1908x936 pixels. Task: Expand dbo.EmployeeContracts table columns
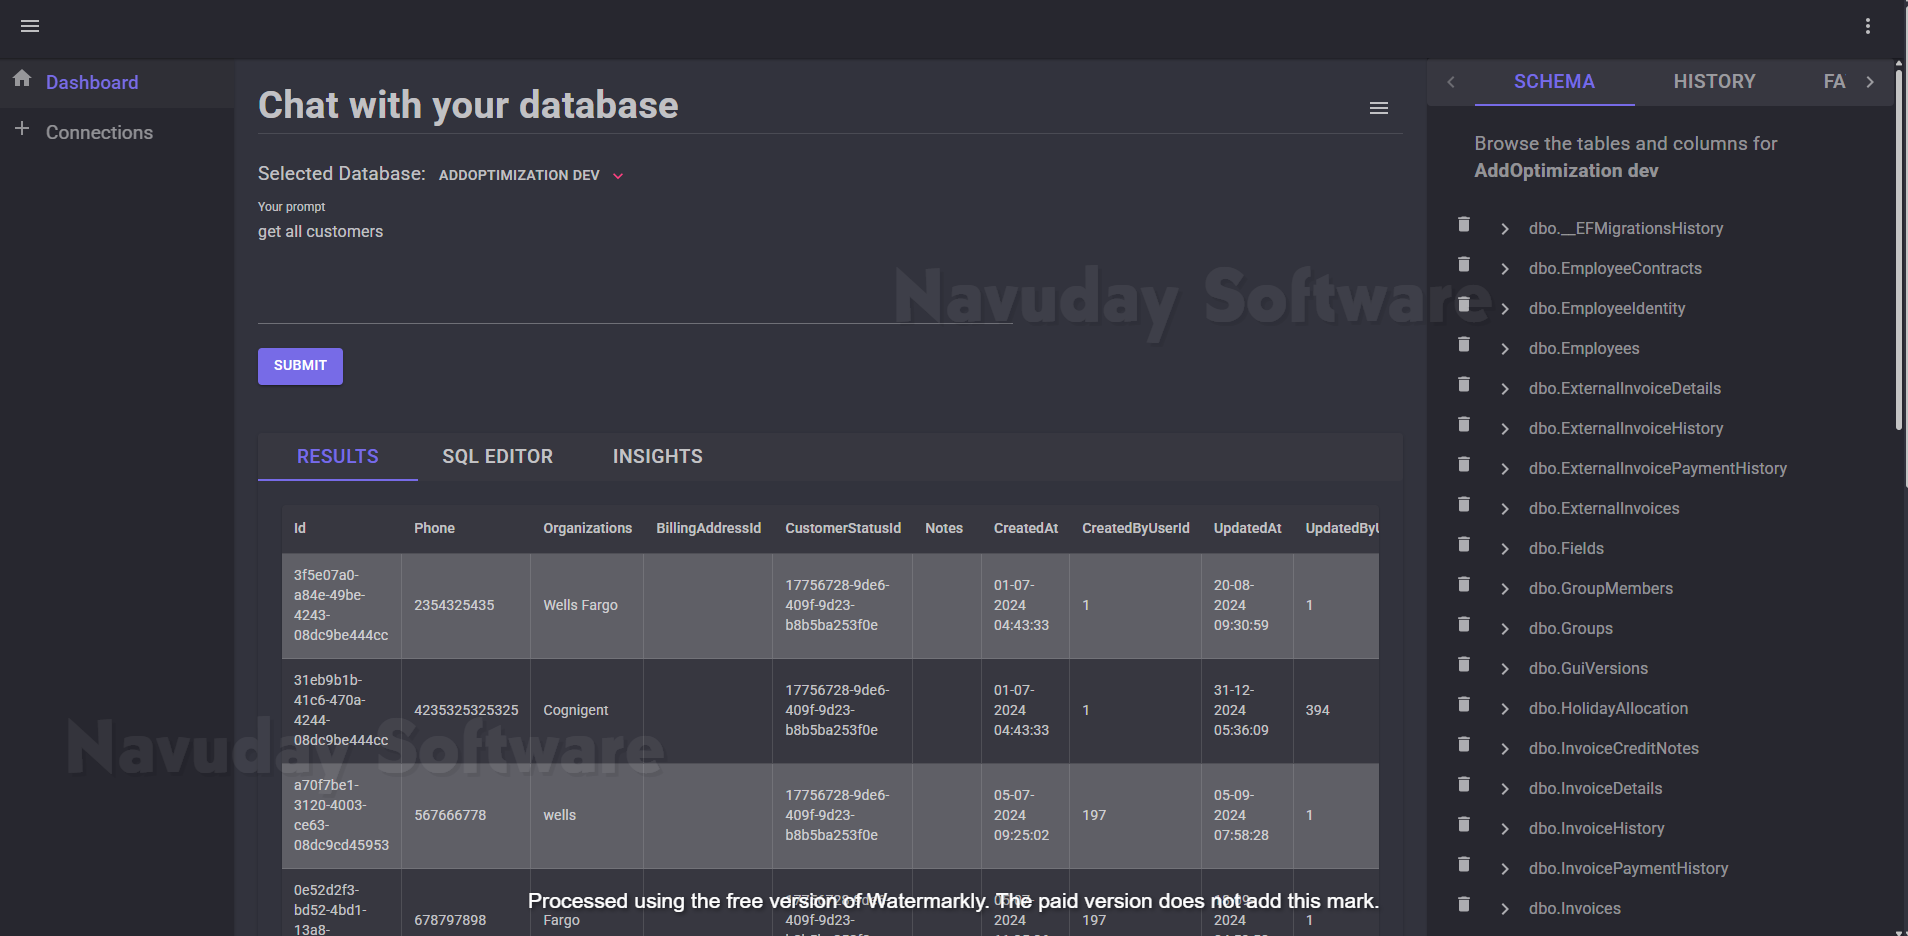[x=1504, y=269]
